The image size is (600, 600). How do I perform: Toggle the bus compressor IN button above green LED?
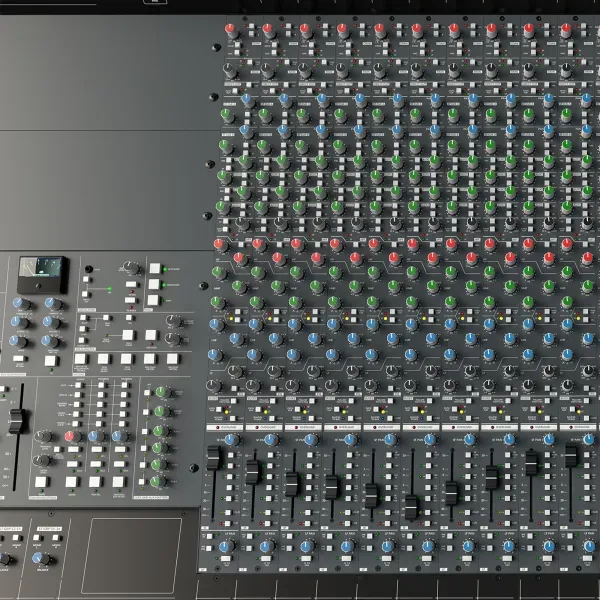point(51,360)
